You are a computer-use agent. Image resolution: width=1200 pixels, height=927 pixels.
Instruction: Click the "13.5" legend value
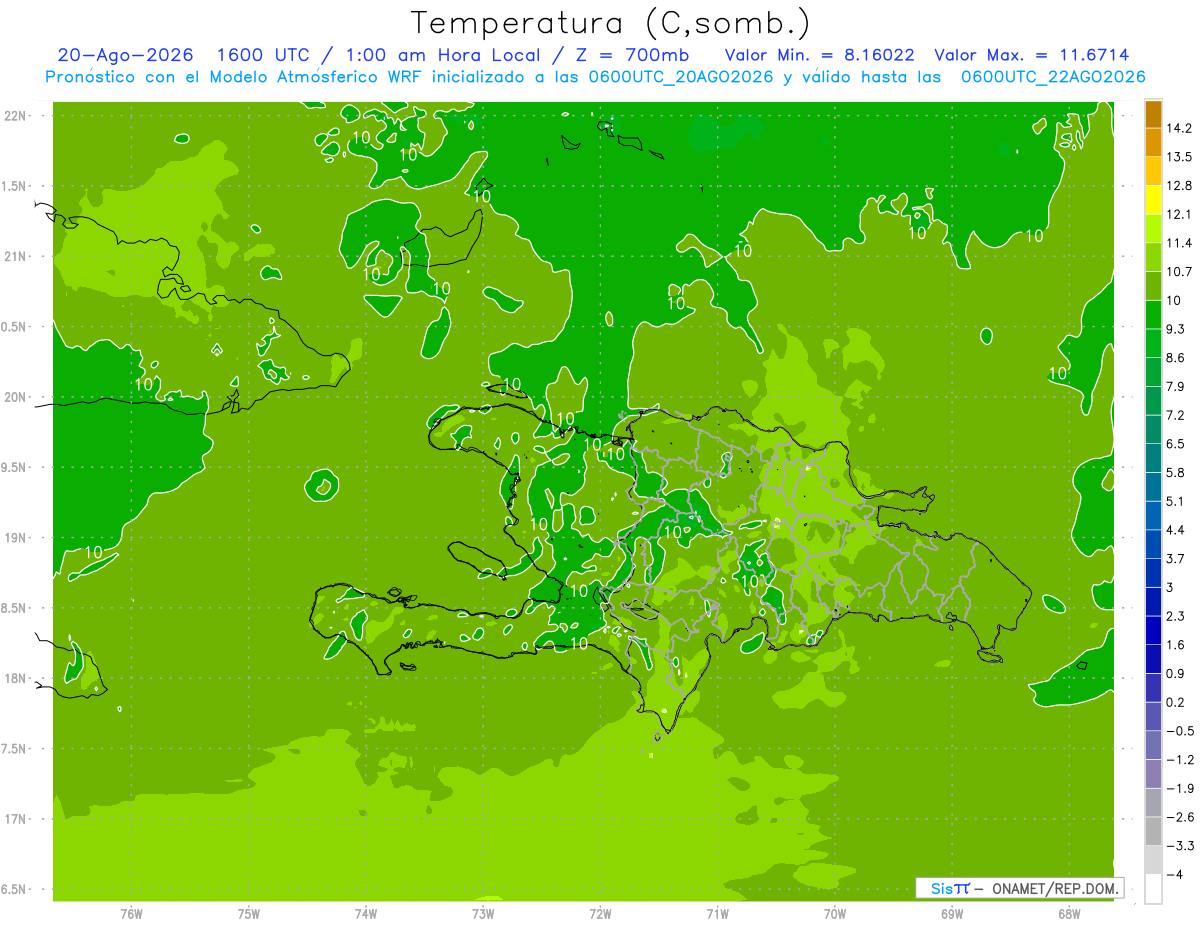pos(1179,157)
